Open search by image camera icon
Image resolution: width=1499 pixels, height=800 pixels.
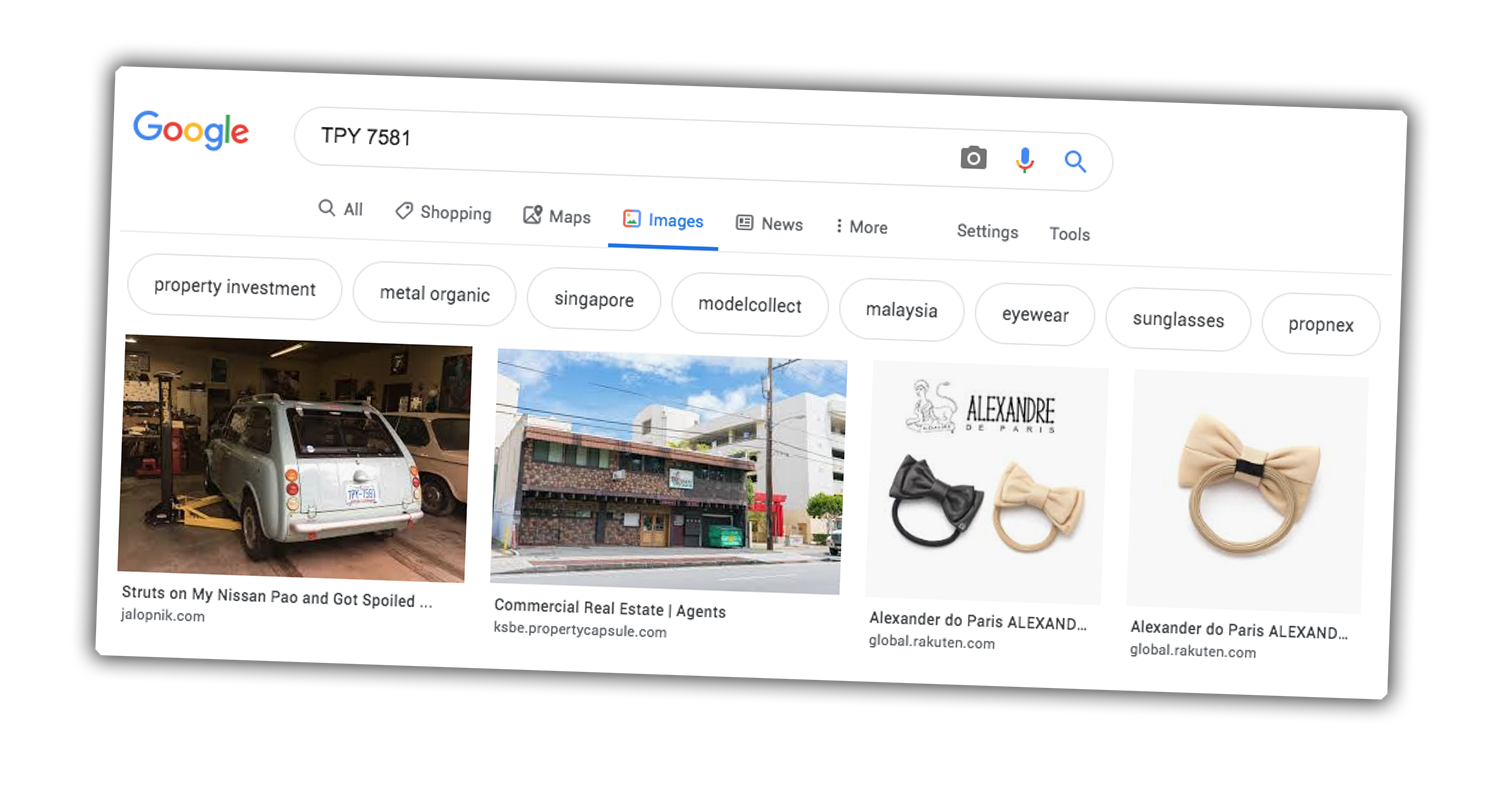pos(973,158)
